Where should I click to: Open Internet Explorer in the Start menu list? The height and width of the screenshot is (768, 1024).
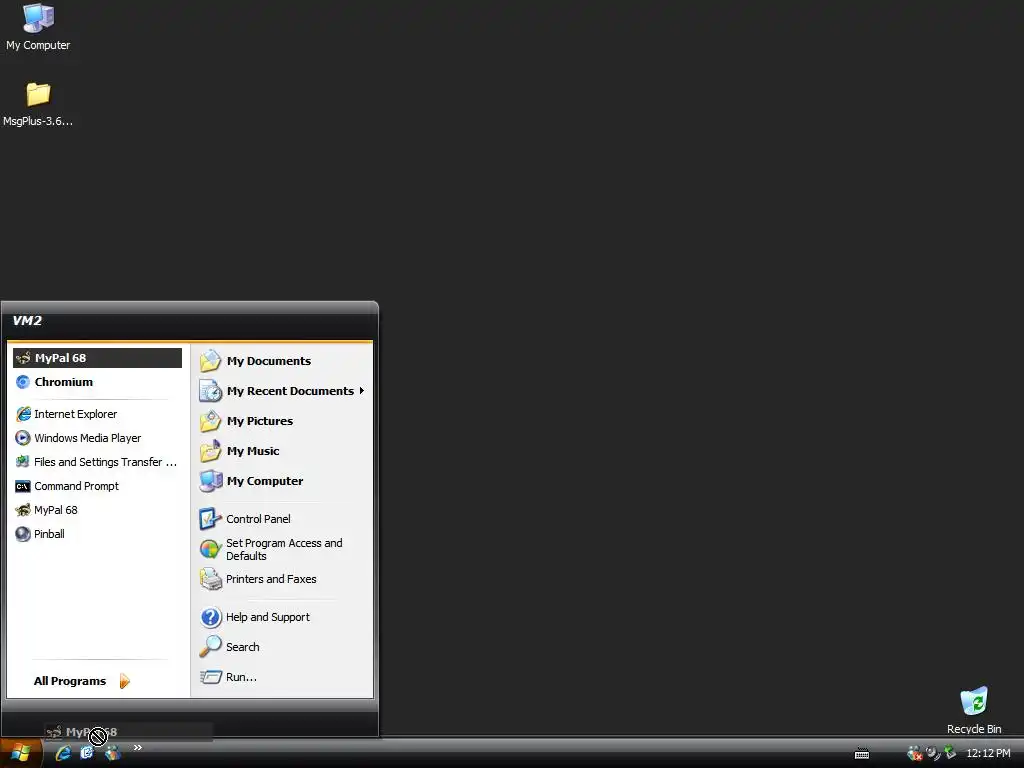[97, 414]
